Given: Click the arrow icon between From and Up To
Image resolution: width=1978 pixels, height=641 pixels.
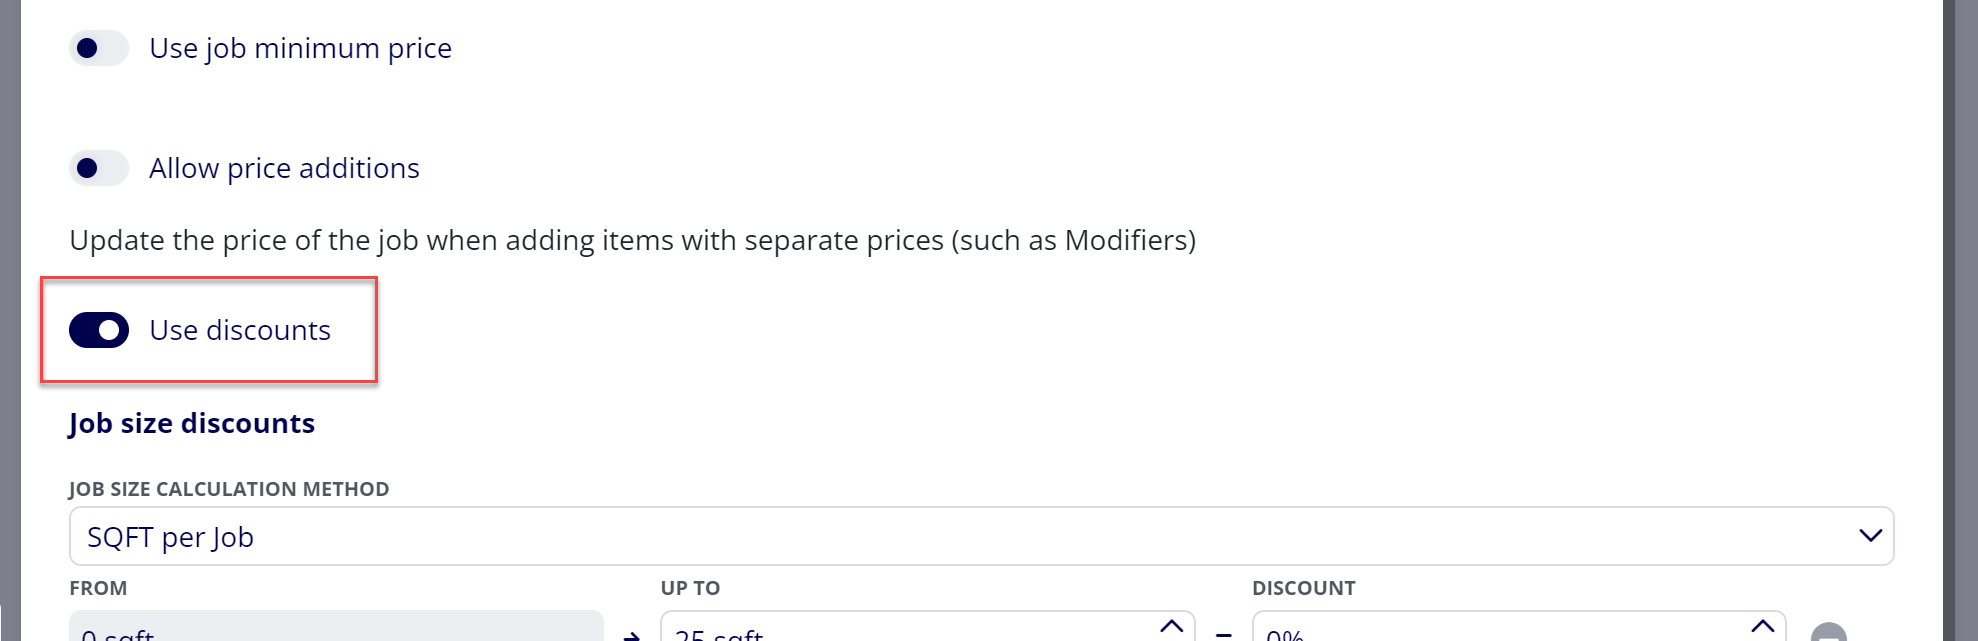Looking at the screenshot, I should pos(631,636).
